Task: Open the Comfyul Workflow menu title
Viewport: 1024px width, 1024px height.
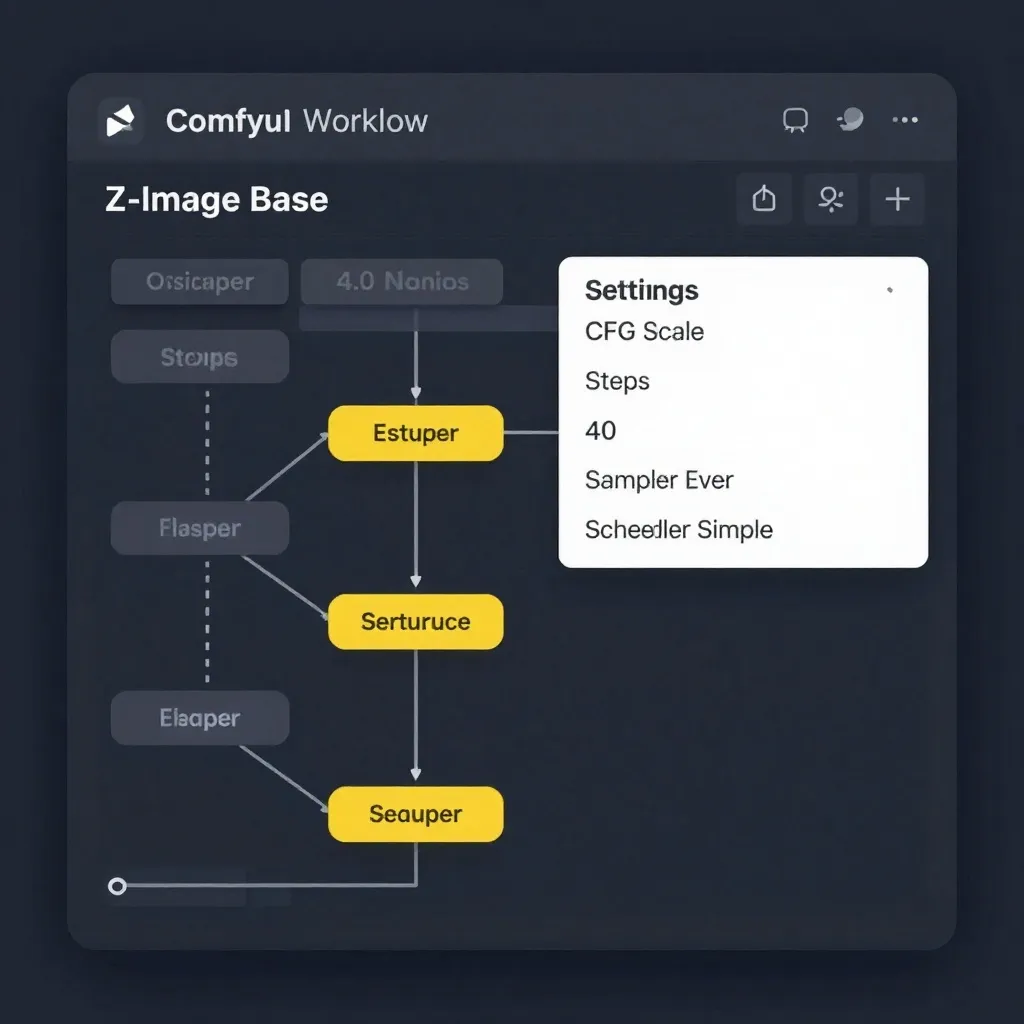Action: pos(296,120)
